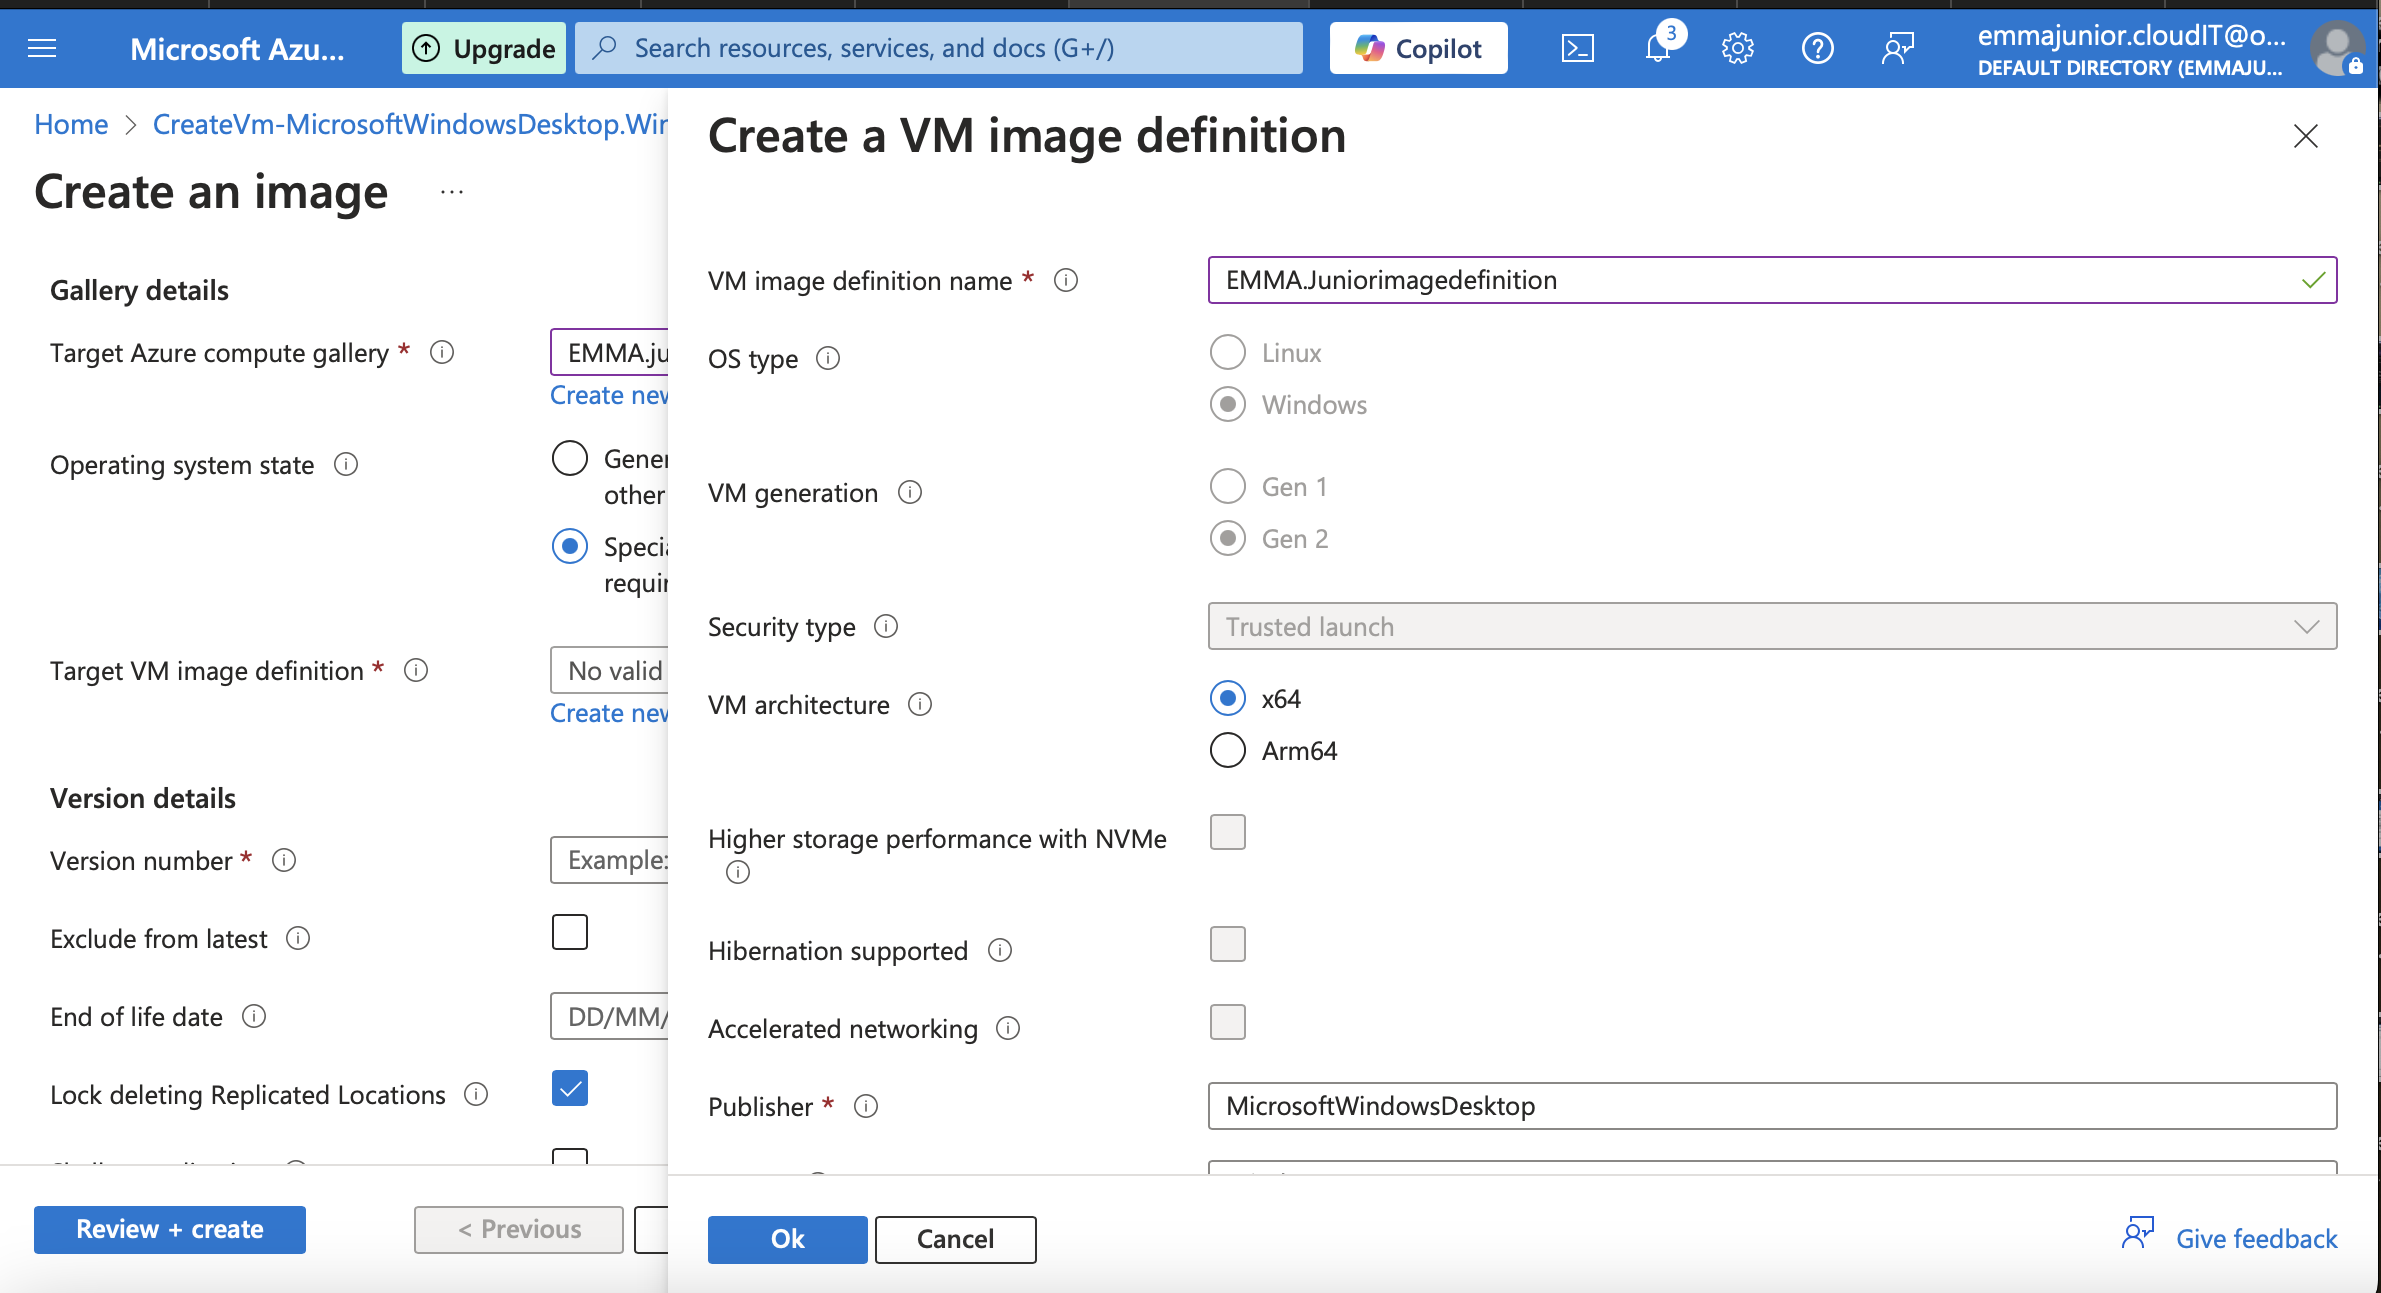Show info tooltip for Hibernation supported
Image resolution: width=2381 pixels, height=1293 pixels.
1000,950
